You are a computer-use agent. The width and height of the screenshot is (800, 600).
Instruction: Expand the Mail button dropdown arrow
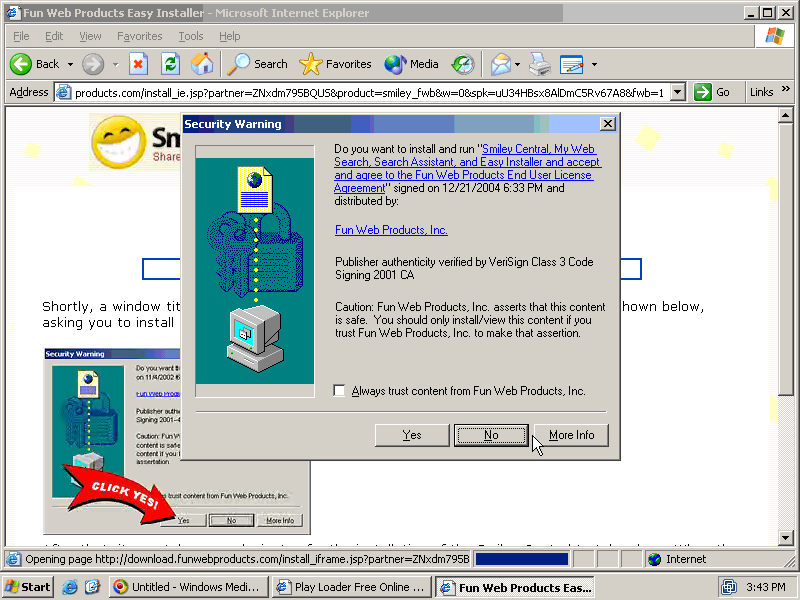tap(517, 64)
